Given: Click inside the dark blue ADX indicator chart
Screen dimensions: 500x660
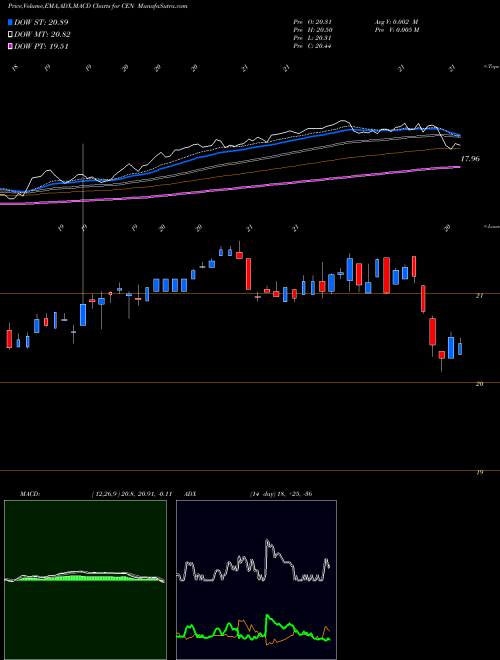Looking at the screenshot, I should click(256, 580).
